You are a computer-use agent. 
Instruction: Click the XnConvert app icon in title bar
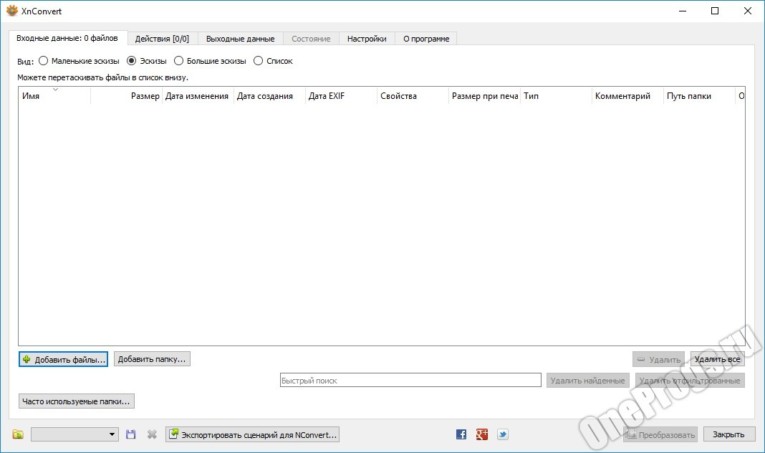12,10
